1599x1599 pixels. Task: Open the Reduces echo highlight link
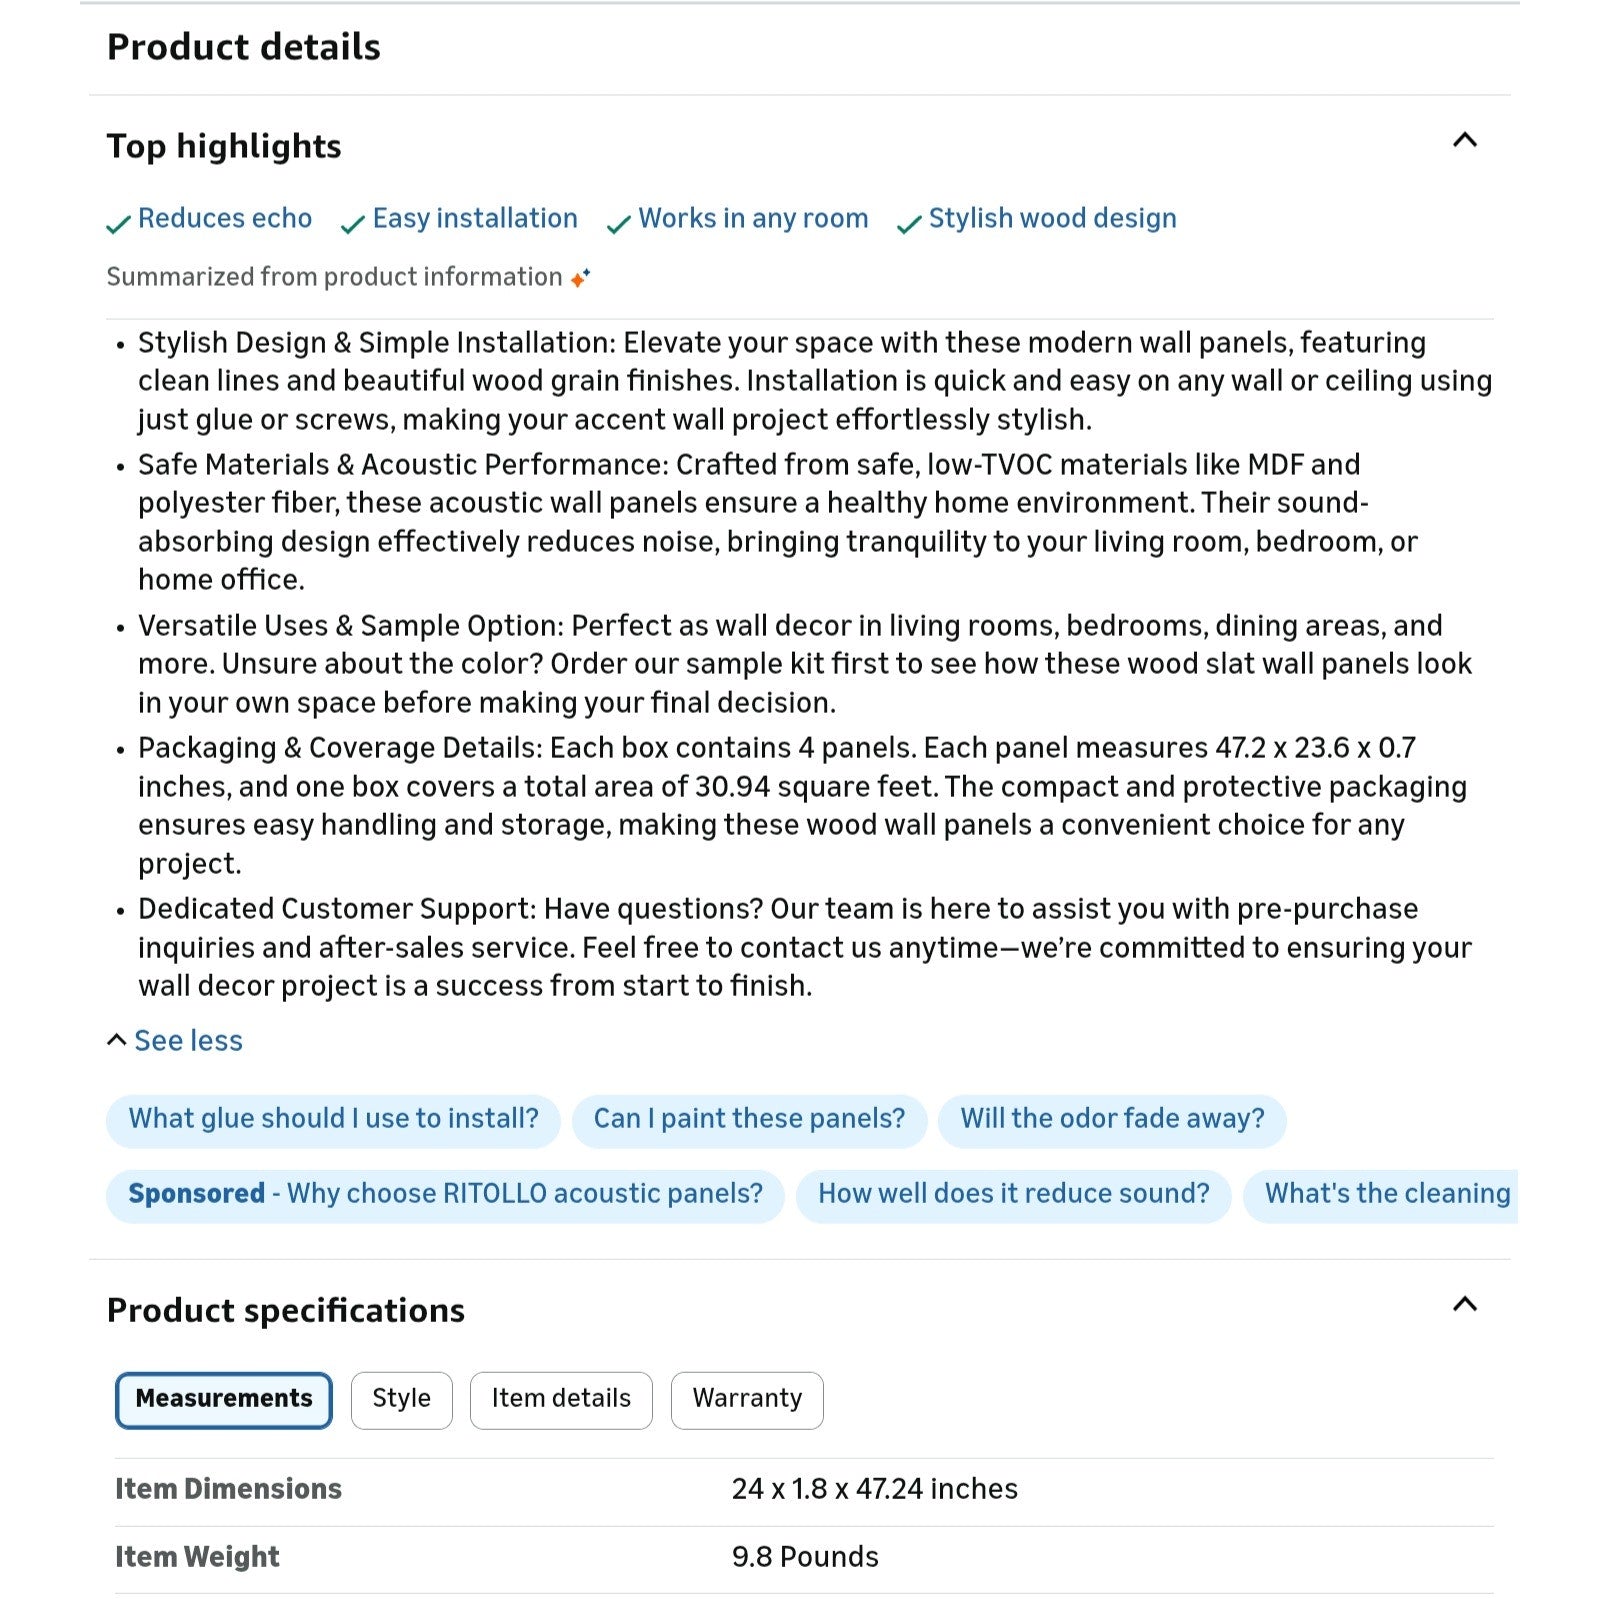click(x=225, y=219)
